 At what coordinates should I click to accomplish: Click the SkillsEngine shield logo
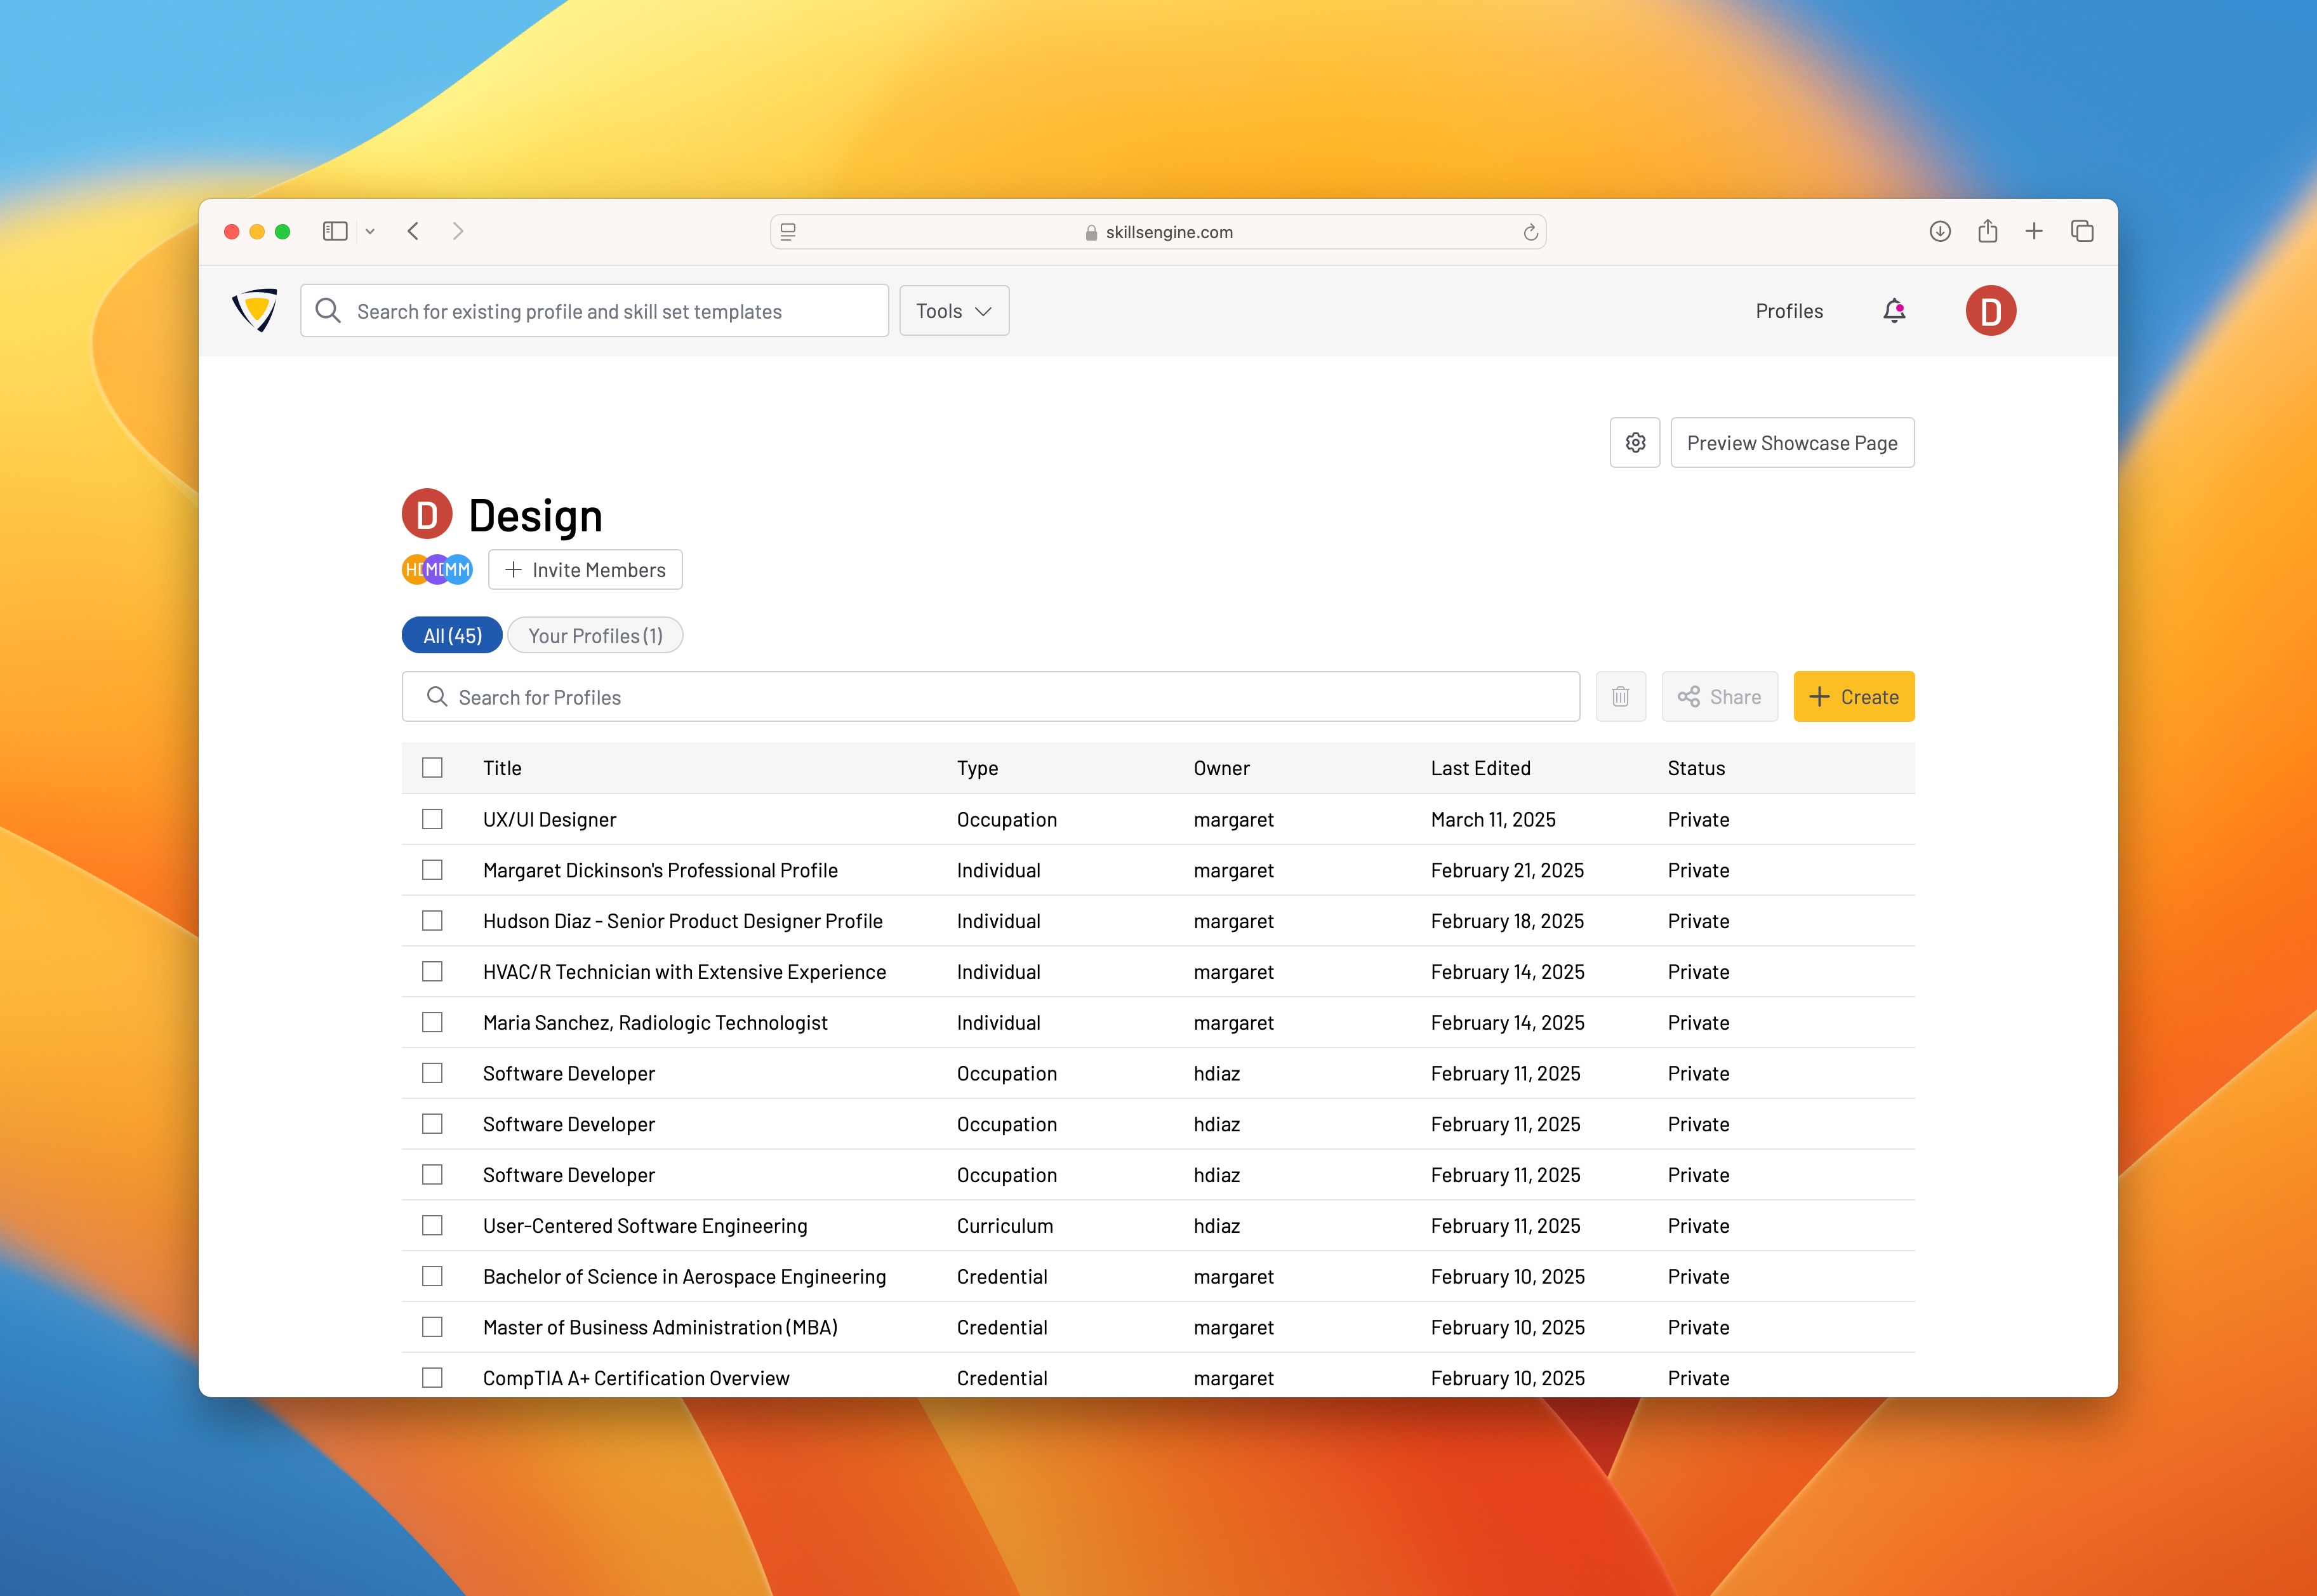pyautogui.click(x=255, y=310)
